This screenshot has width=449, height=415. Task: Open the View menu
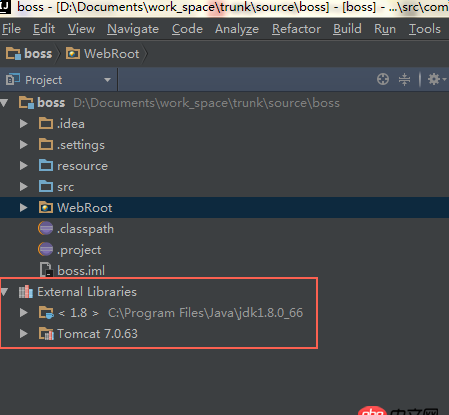click(81, 29)
